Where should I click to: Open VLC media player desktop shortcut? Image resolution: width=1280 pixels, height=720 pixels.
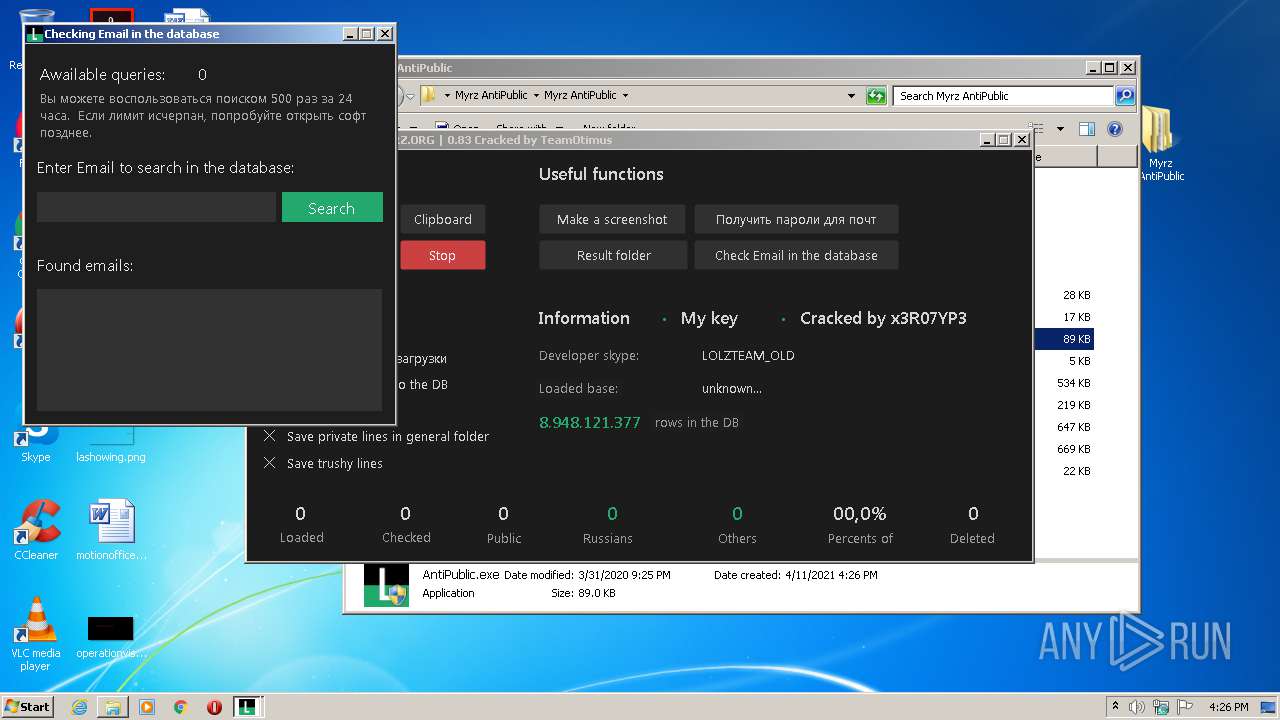coord(36,634)
